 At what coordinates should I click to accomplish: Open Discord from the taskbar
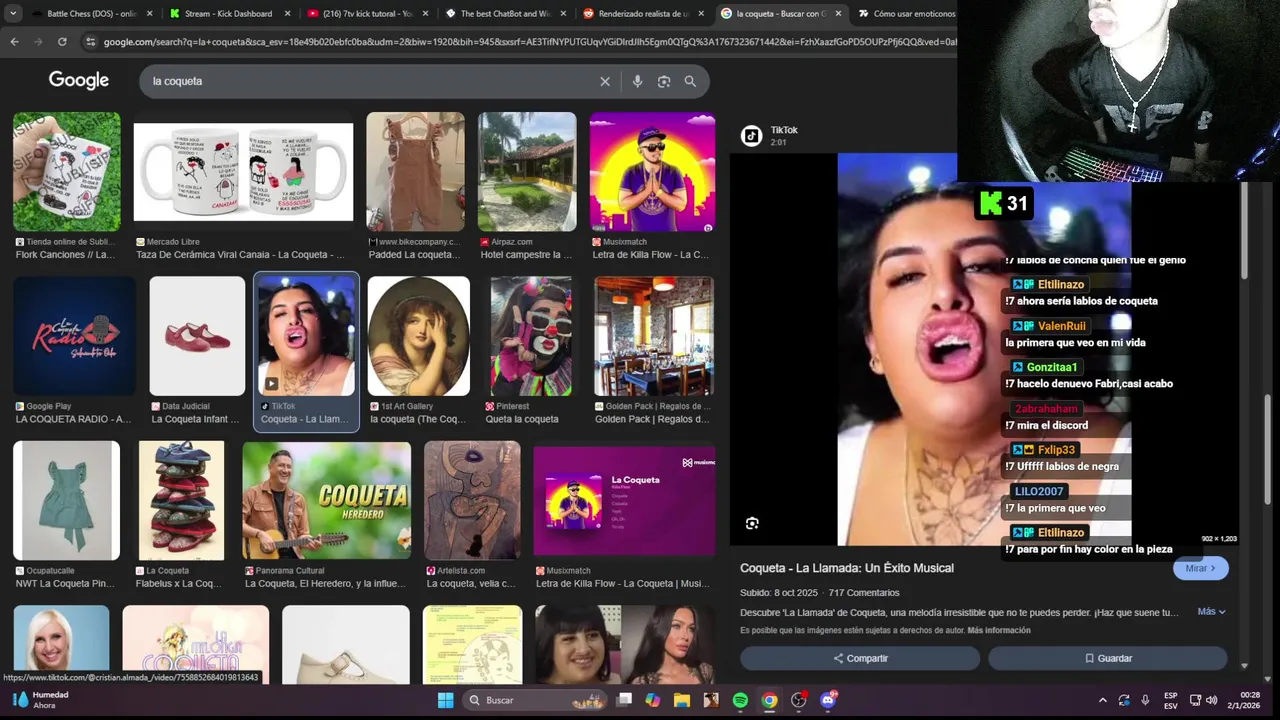(x=828, y=700)
